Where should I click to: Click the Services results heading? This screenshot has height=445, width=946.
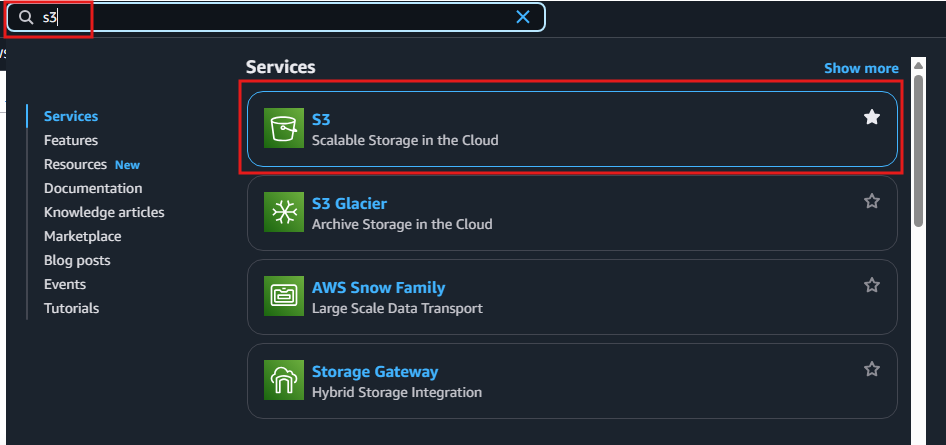click(281, 67)
